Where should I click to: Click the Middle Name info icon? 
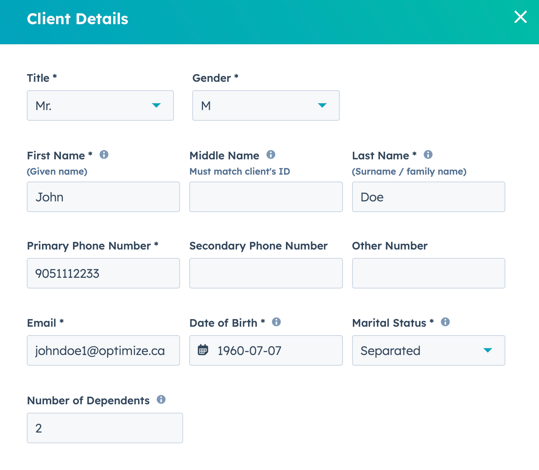271,155
